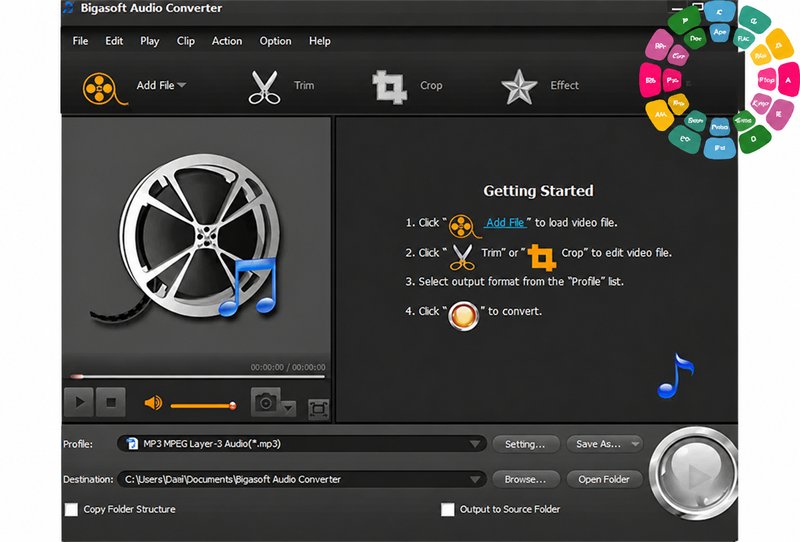Click the Trim toolbar label
The image size is (800, 542).
(x=304, y=85)
